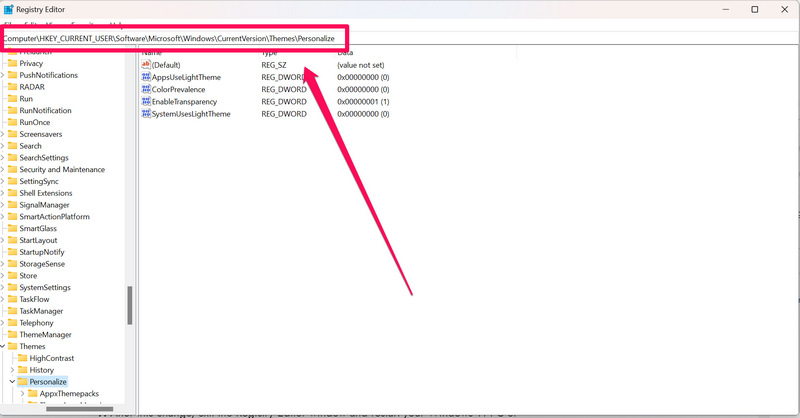
Task: Click the (Default) value name
Action: point(166,65)
